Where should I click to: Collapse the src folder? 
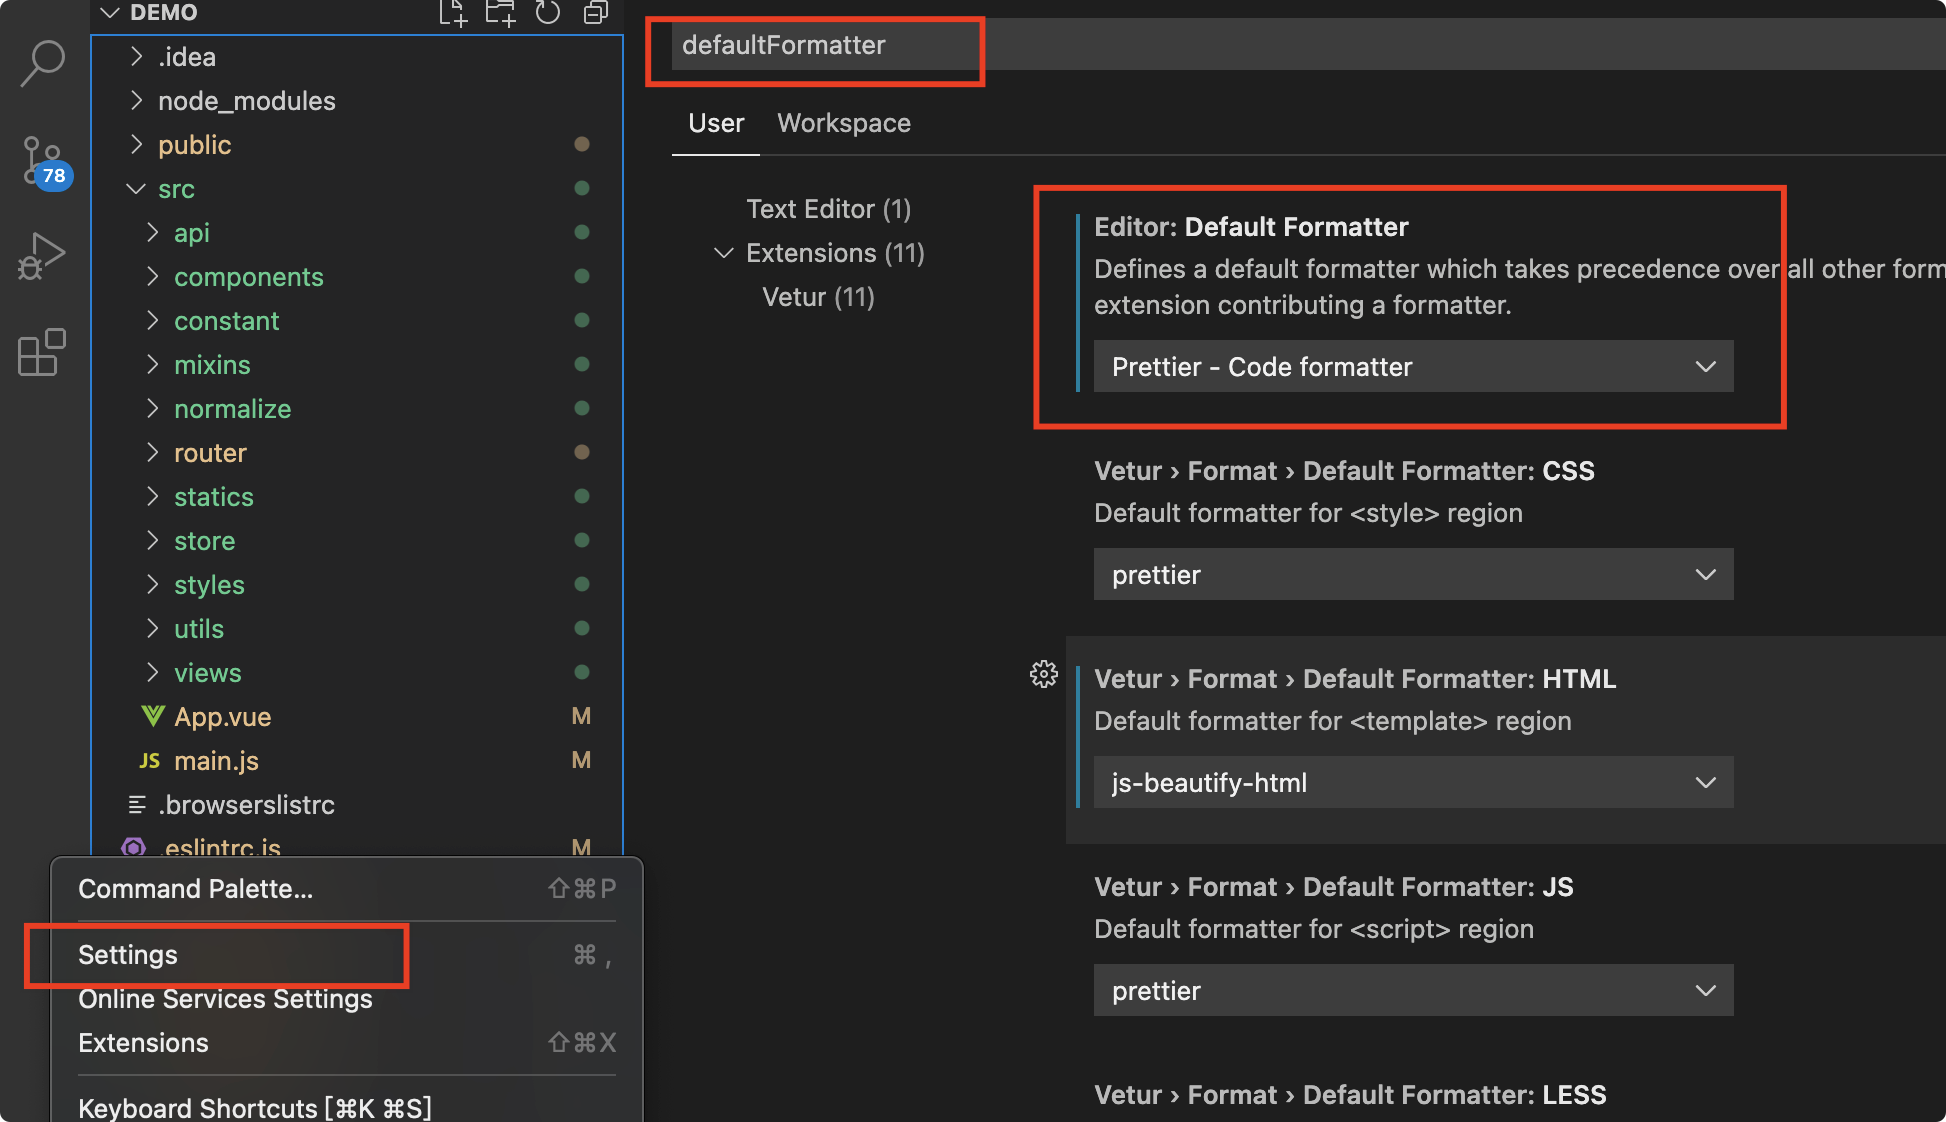136,189
